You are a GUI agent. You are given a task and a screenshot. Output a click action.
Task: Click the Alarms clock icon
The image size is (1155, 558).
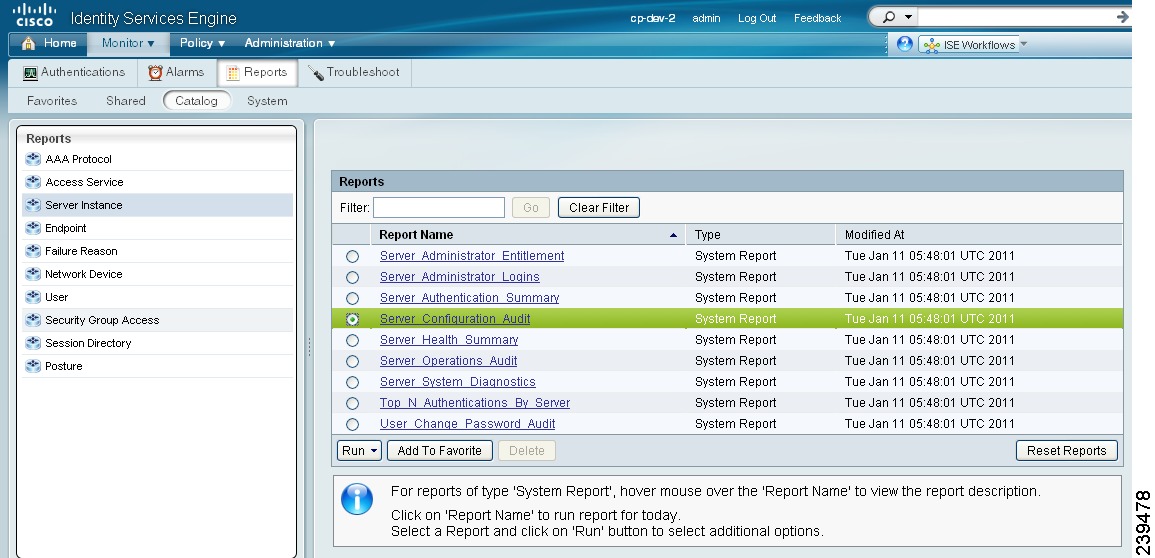(155, 72)
